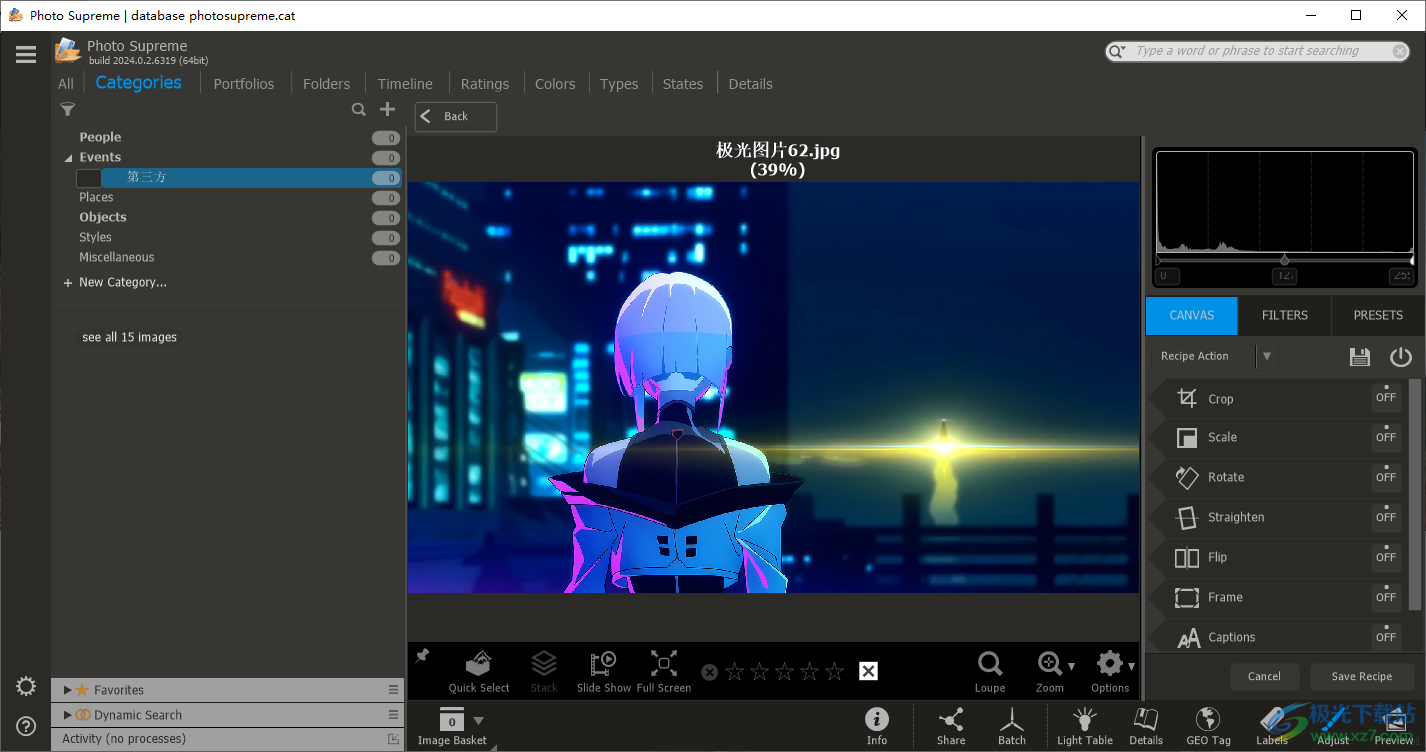
Task: Open Options dropdown gear
Action: pyautogui.click(x=1110, y=671)
